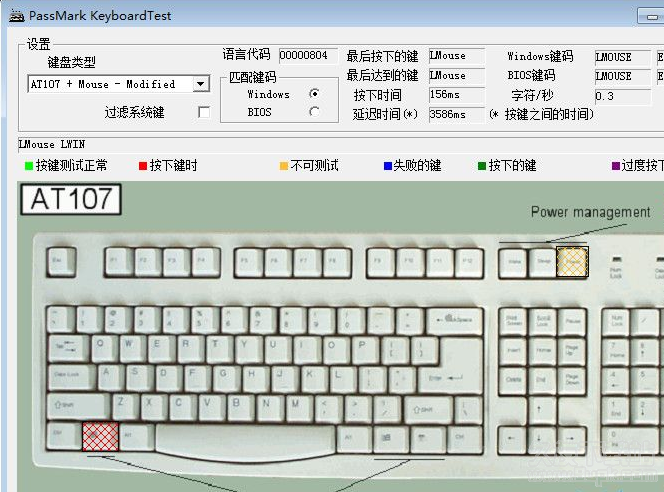Click the Esc key on the keyboard image
The height and width of the screenshot is (492, 664).
[x=61, y=262]
